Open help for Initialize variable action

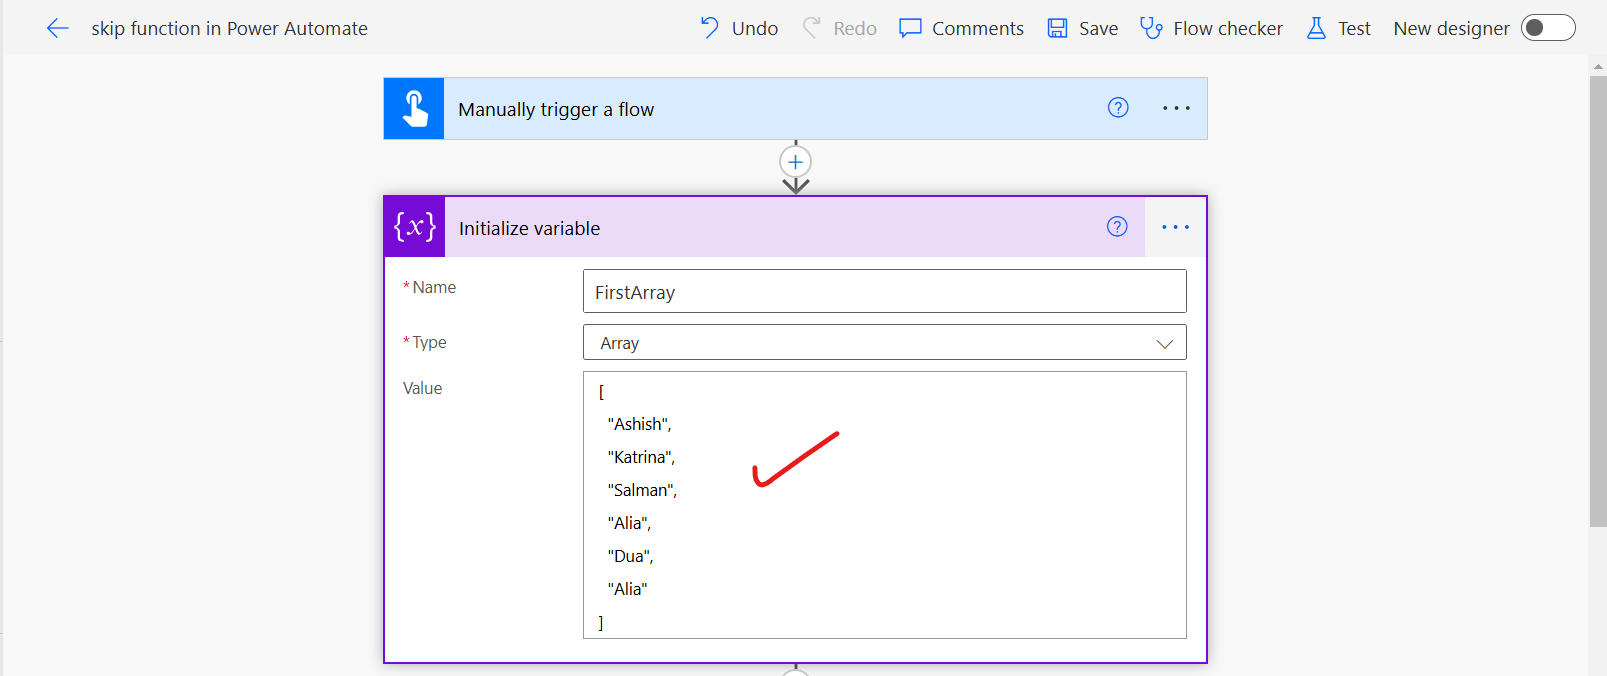(1117, 227)
